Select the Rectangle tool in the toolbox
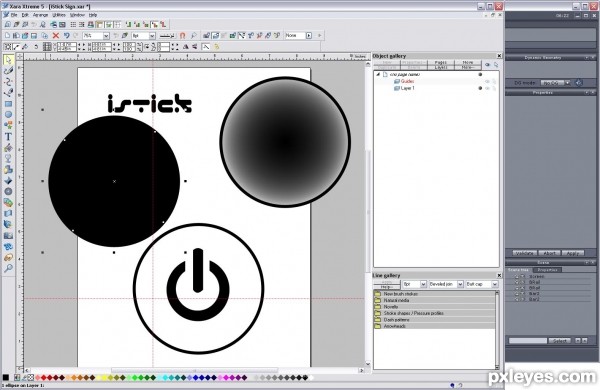 (x=8, y=104)
